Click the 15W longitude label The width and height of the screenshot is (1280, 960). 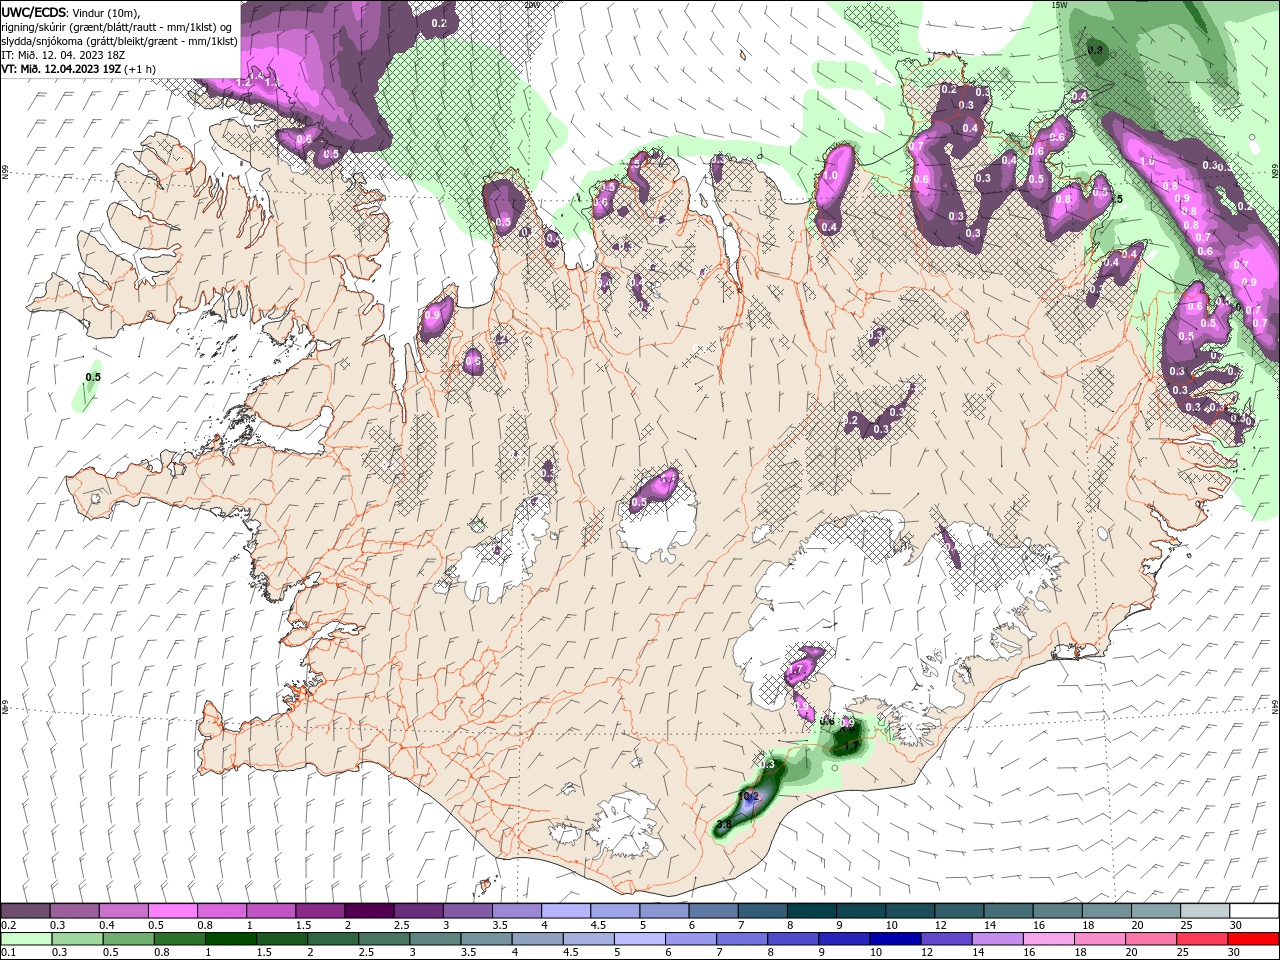1060,5
